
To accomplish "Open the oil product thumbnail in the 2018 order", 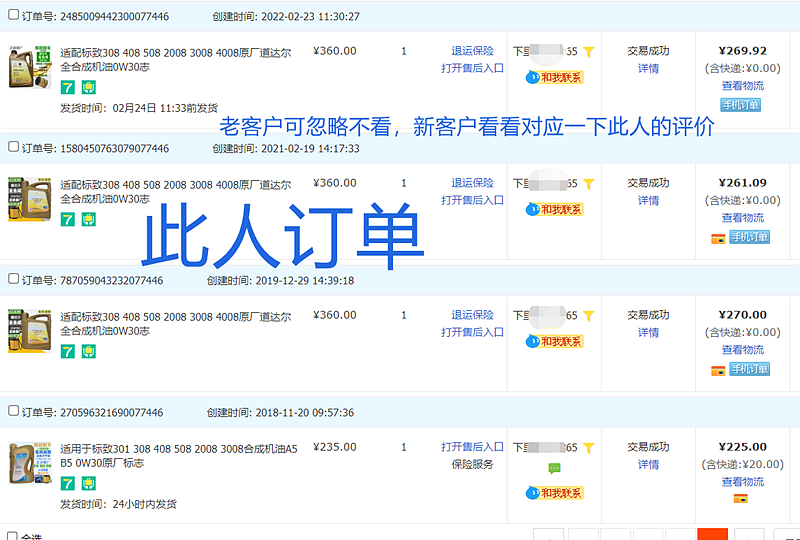I will click(25, 462).
